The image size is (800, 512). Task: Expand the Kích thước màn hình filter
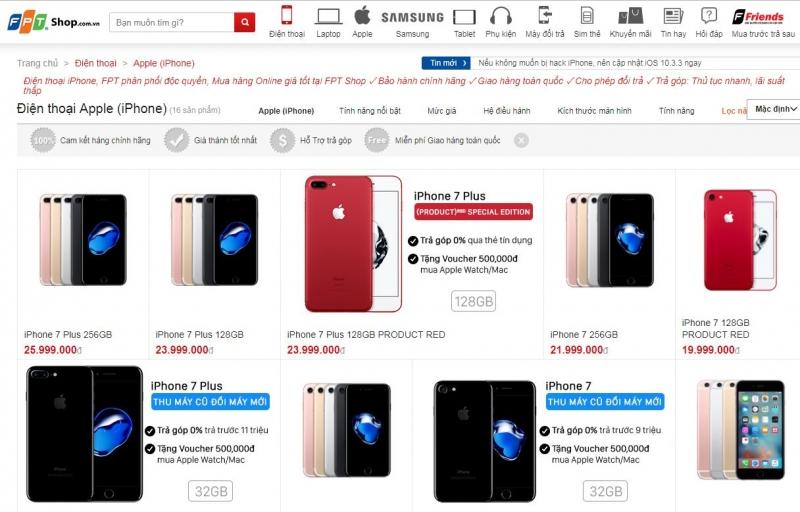pos(594,111)
